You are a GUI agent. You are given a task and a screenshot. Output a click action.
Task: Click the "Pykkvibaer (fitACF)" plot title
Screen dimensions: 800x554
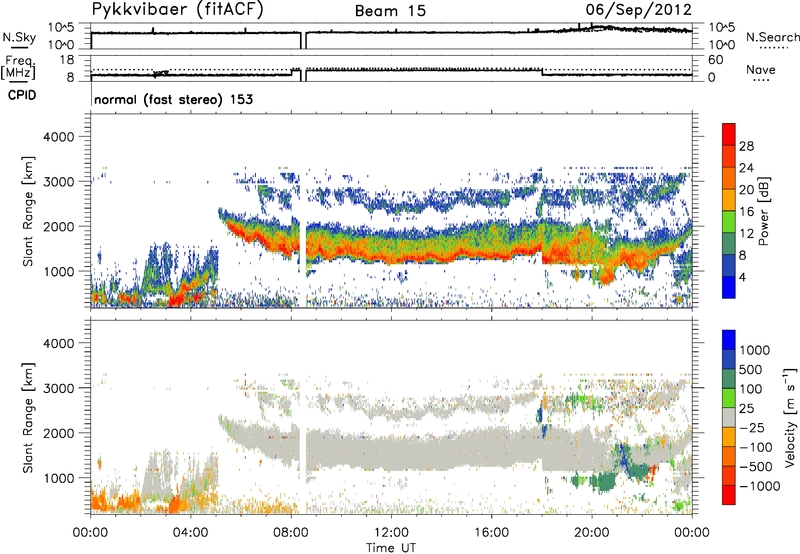178,10
